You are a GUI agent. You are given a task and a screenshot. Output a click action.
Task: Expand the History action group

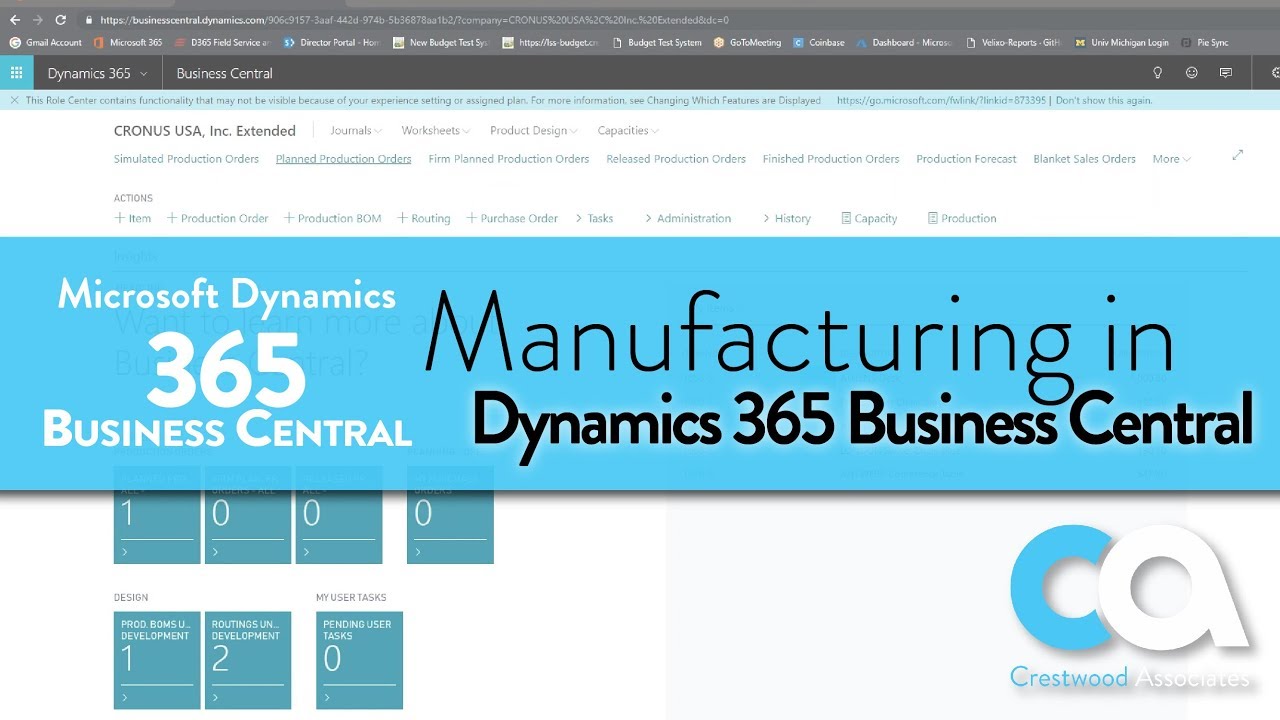coord(786,218)
